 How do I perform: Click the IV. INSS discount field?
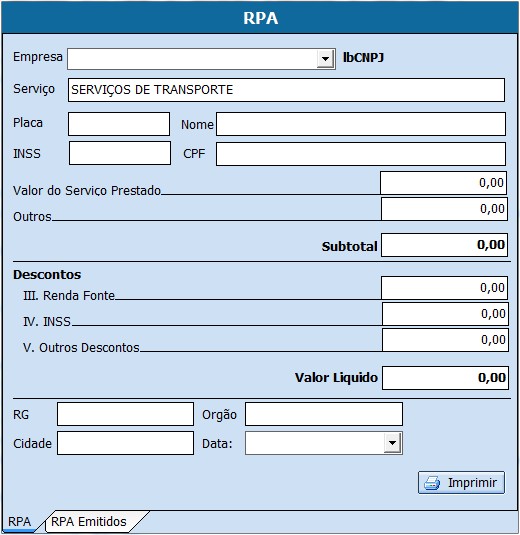445,314
